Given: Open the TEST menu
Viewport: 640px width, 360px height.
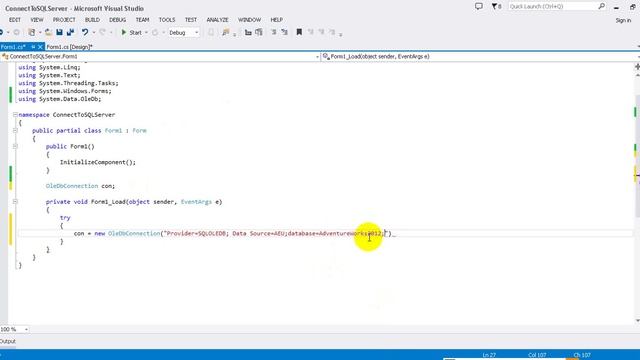Looking at the screenshot, I should coord(191,20).
